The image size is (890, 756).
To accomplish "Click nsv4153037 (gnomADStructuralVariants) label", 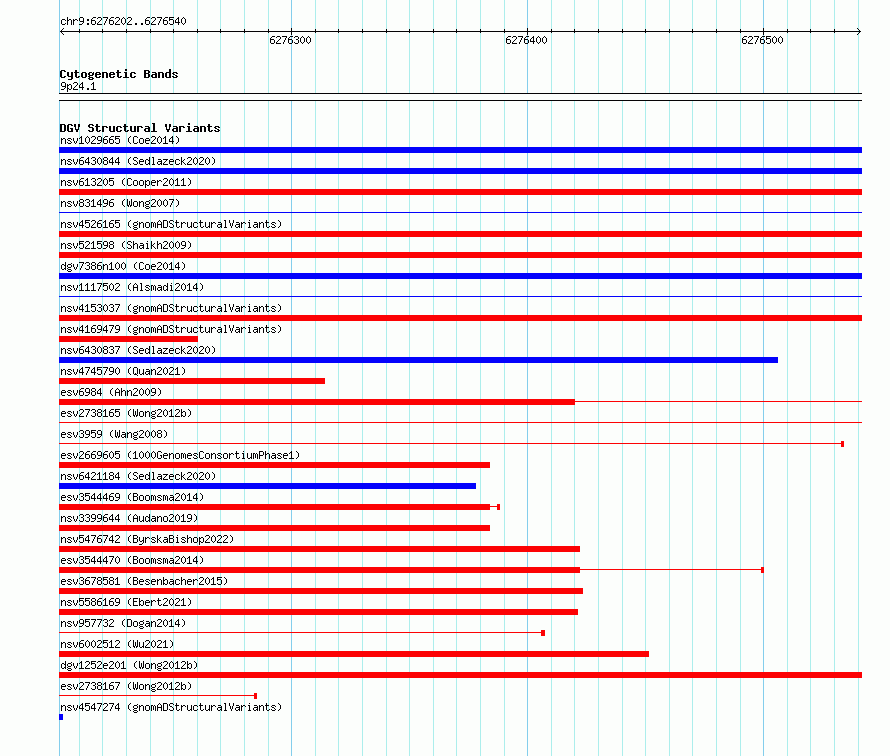I will [x=171, y=308].
